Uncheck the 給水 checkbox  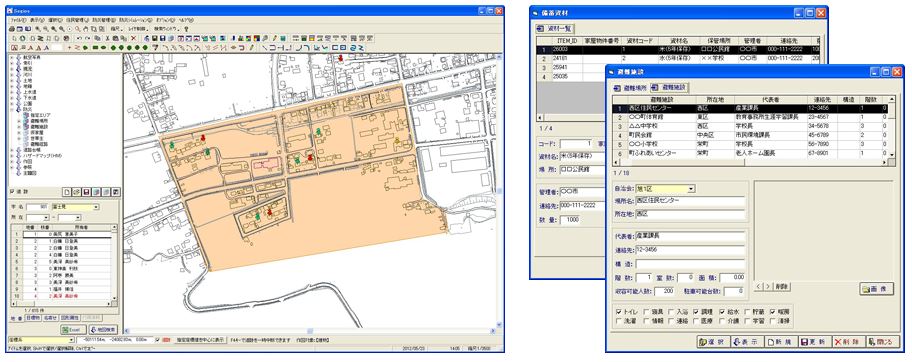coord(722,311)
